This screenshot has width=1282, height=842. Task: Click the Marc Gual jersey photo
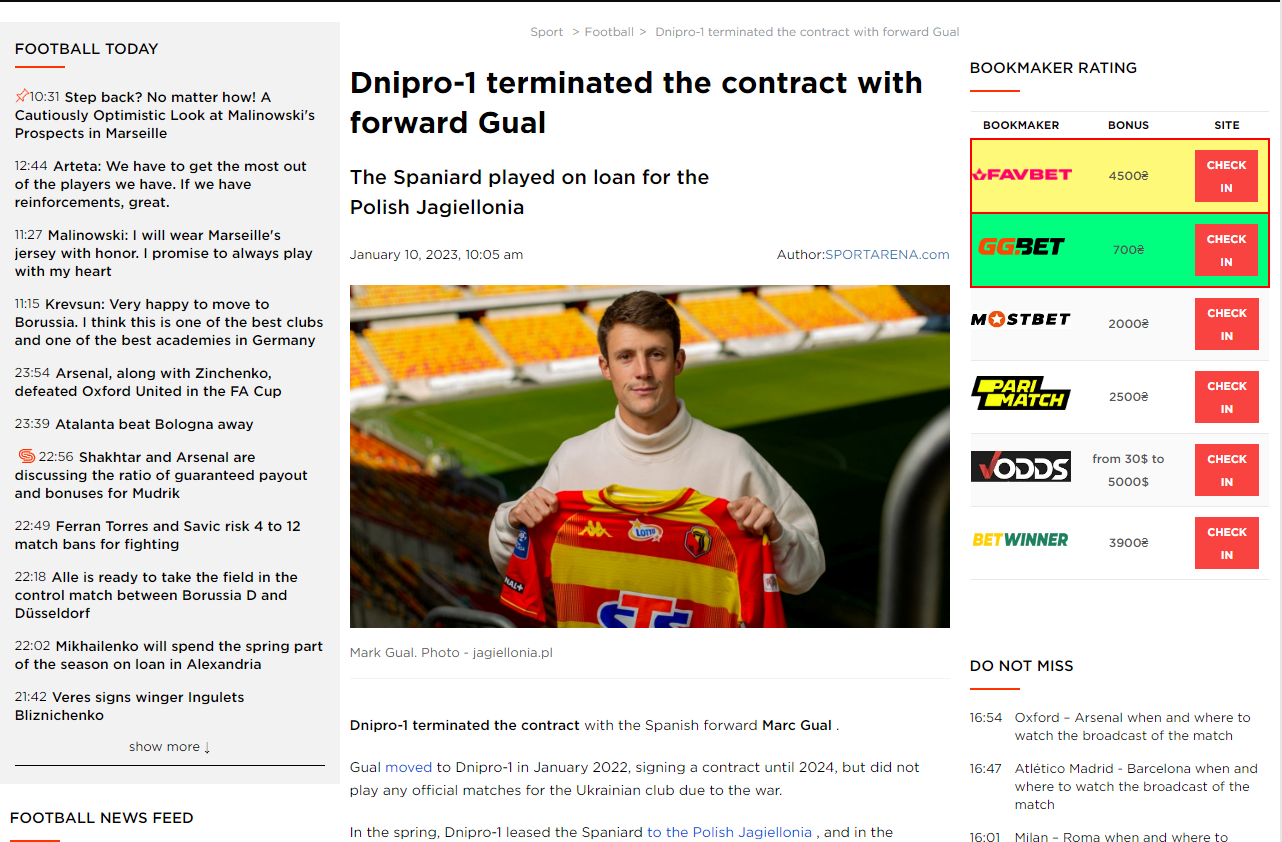pos(650,457)
